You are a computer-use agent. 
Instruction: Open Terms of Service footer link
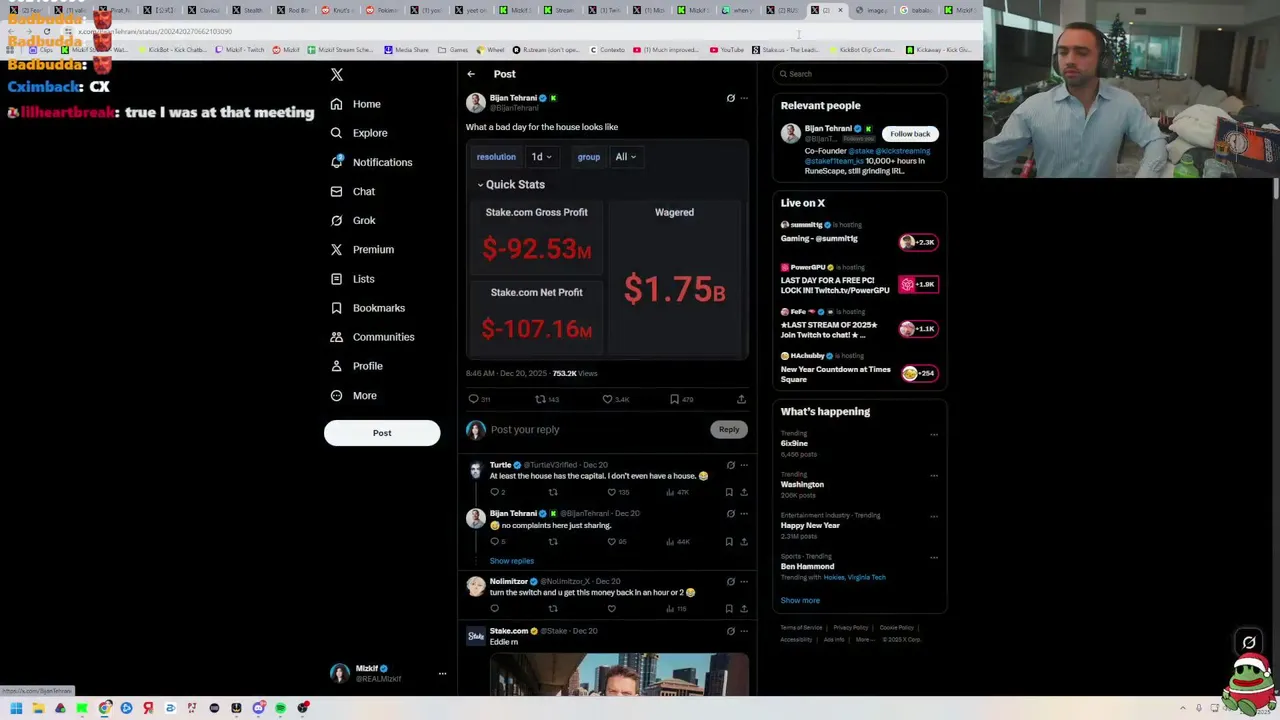tap(801, 628)
